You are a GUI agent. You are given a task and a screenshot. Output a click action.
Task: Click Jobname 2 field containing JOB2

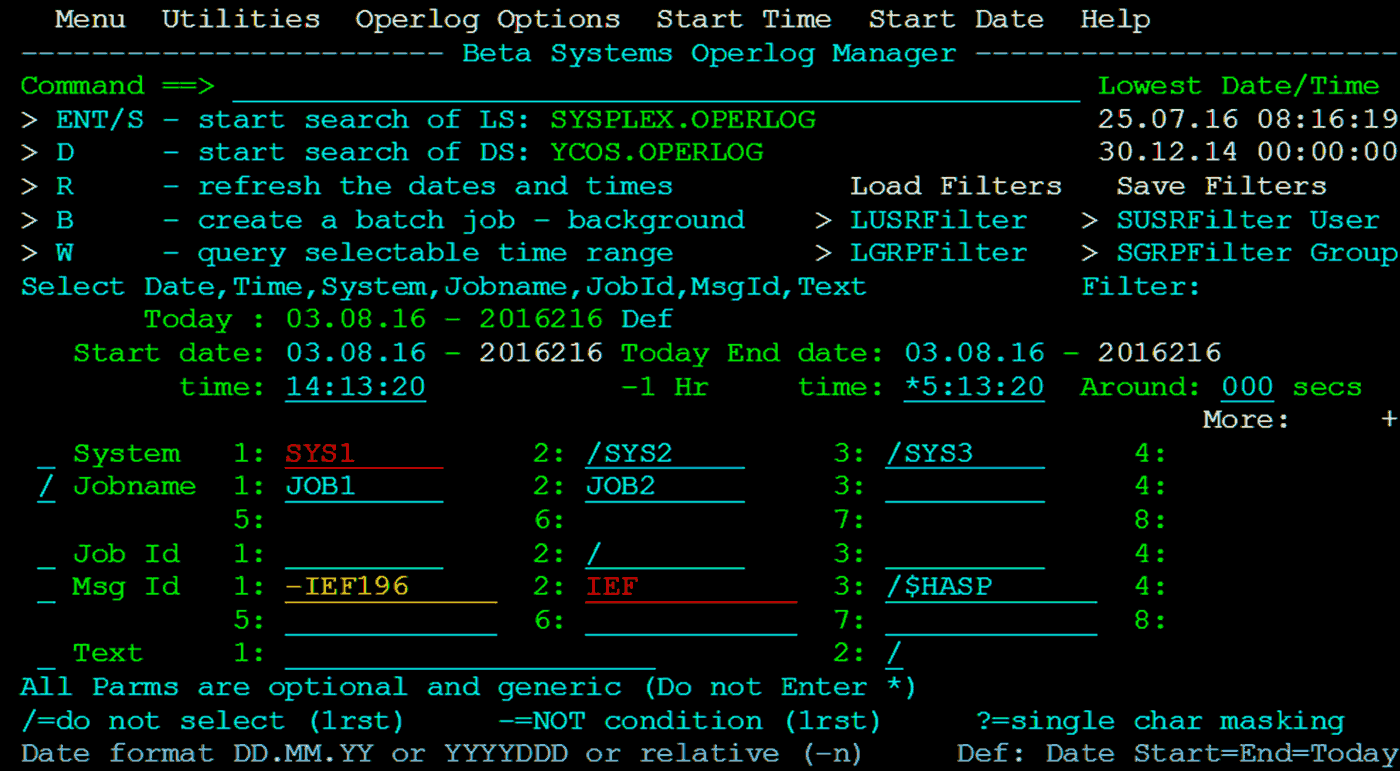[665, 487]
